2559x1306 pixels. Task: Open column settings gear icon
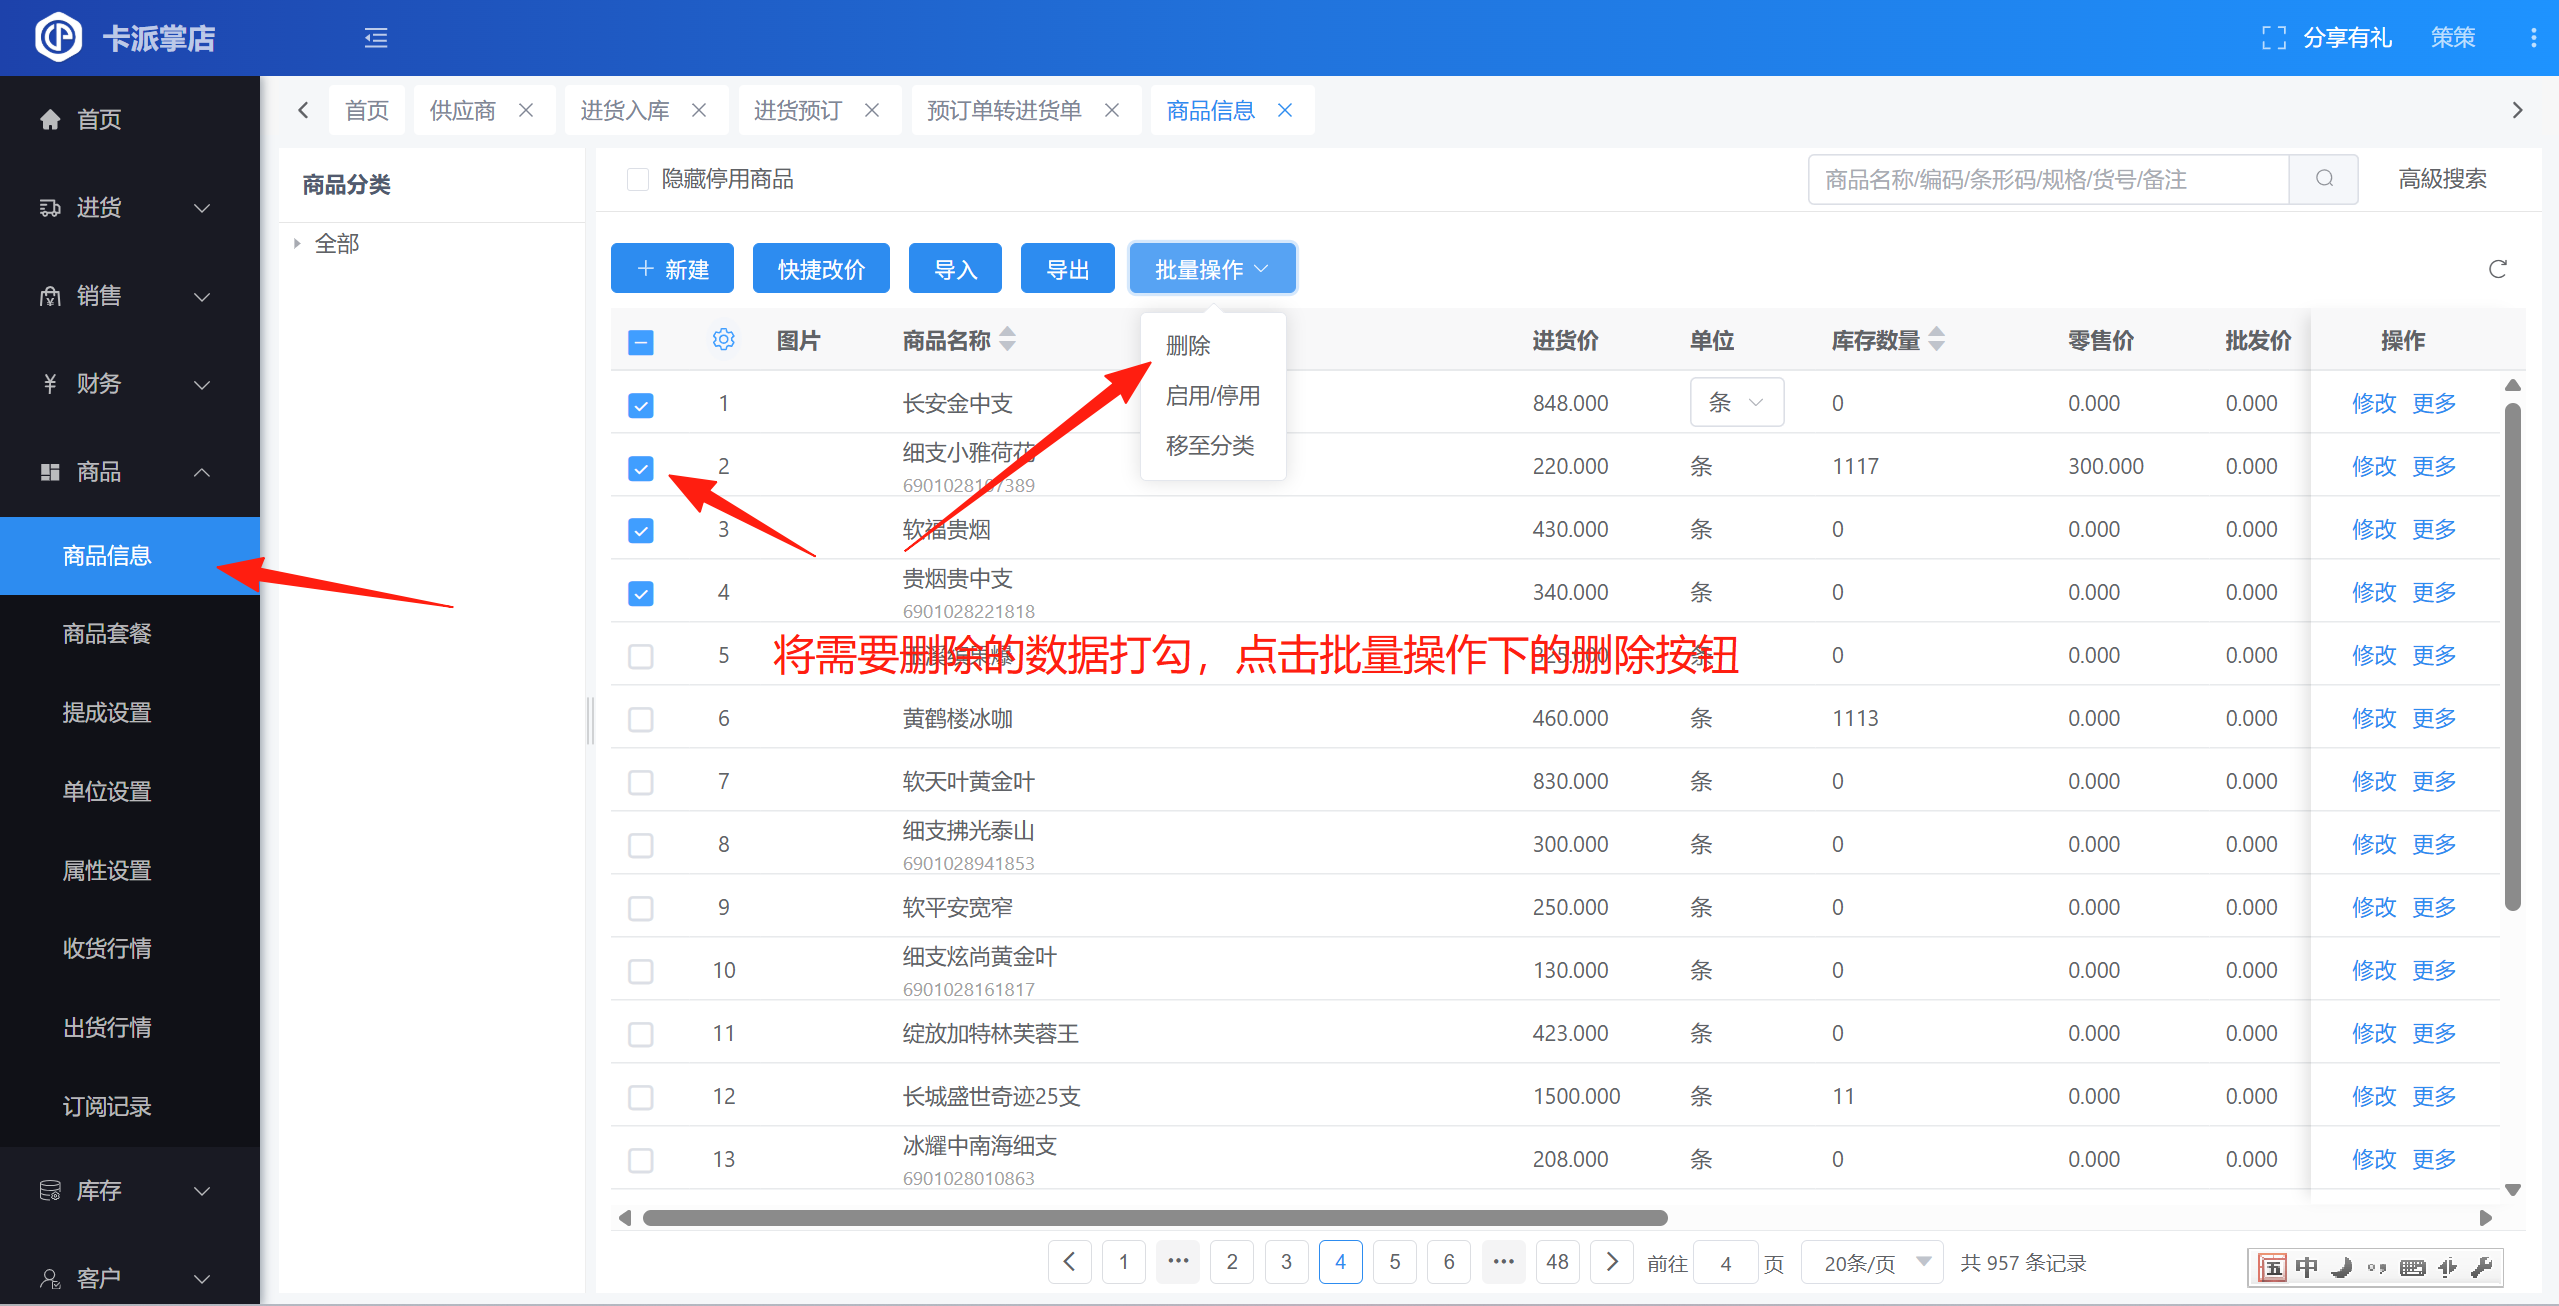click(x=723, y=340)
